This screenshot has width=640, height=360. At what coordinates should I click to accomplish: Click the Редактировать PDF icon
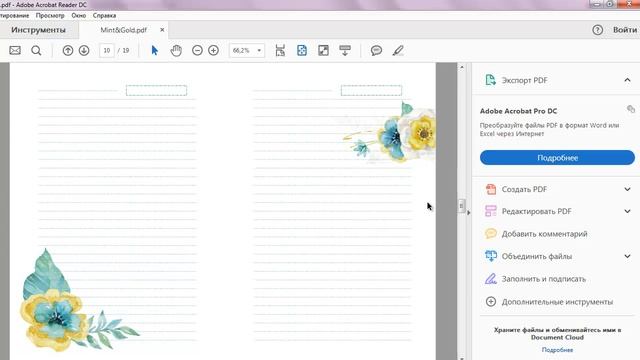pos(491,211)
